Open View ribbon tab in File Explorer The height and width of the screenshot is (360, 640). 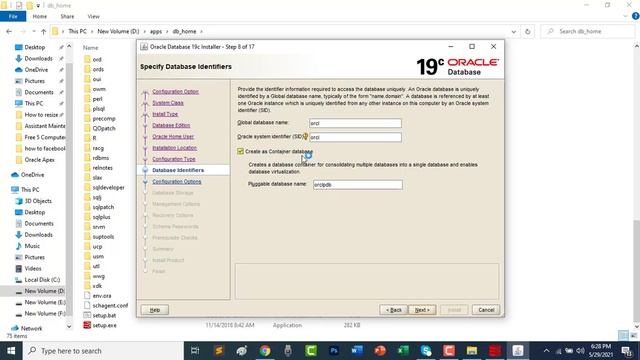93,16
